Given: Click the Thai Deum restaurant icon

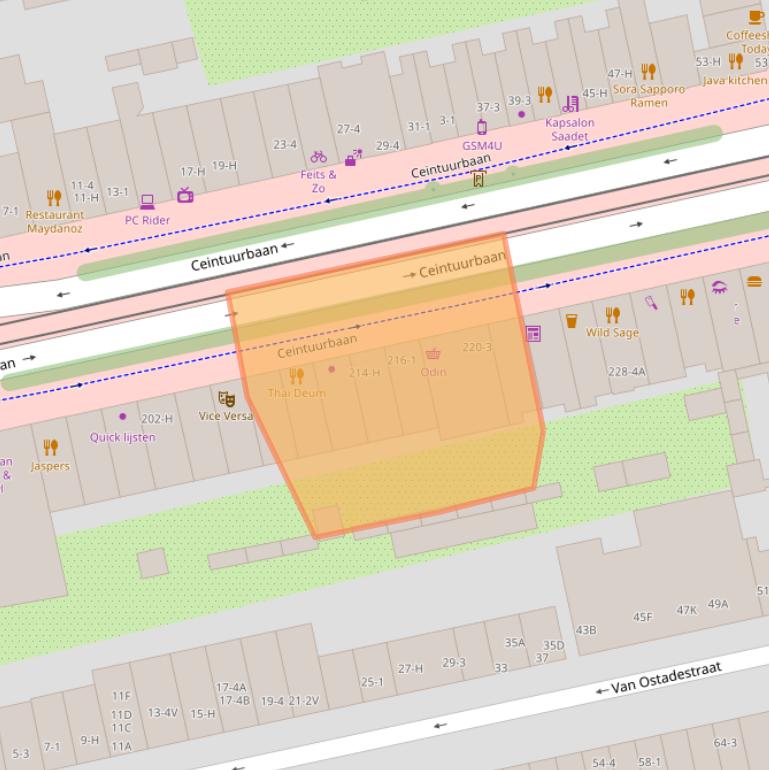Looking at the screenshot, I should pos(296,376).
